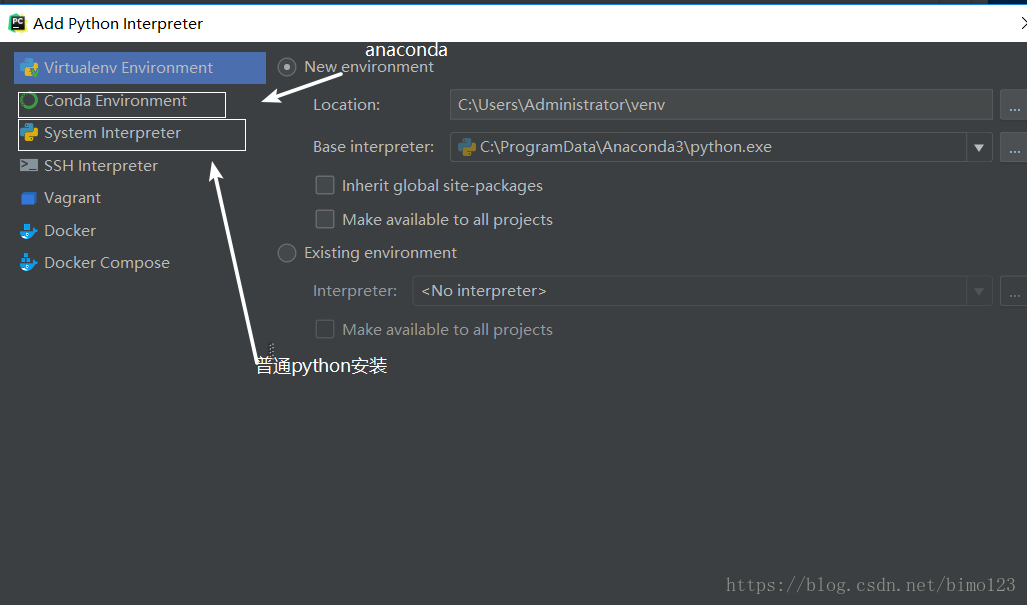Viewport: 1027px width, 605px height.
Task: Click the Interpreter: label
Action: click(x=355, y=291)
